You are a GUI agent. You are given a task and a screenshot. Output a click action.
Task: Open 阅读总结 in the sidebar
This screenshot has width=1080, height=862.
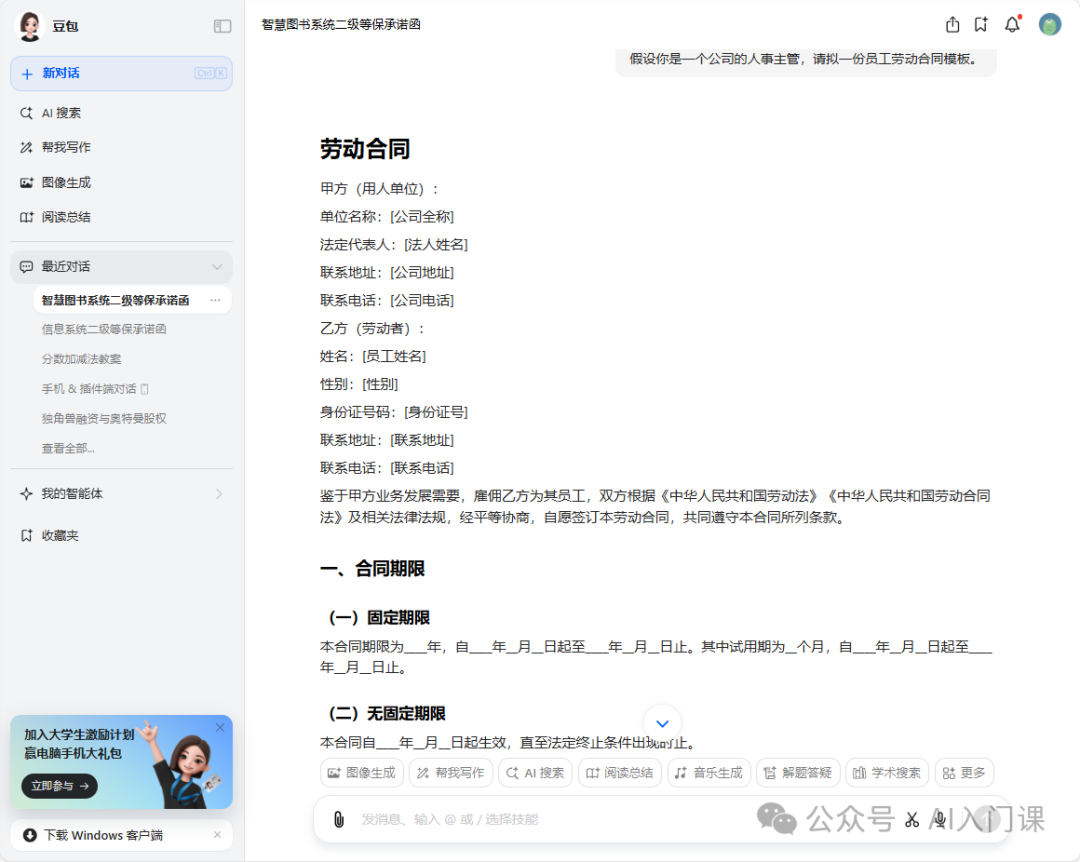click(121, 217)
